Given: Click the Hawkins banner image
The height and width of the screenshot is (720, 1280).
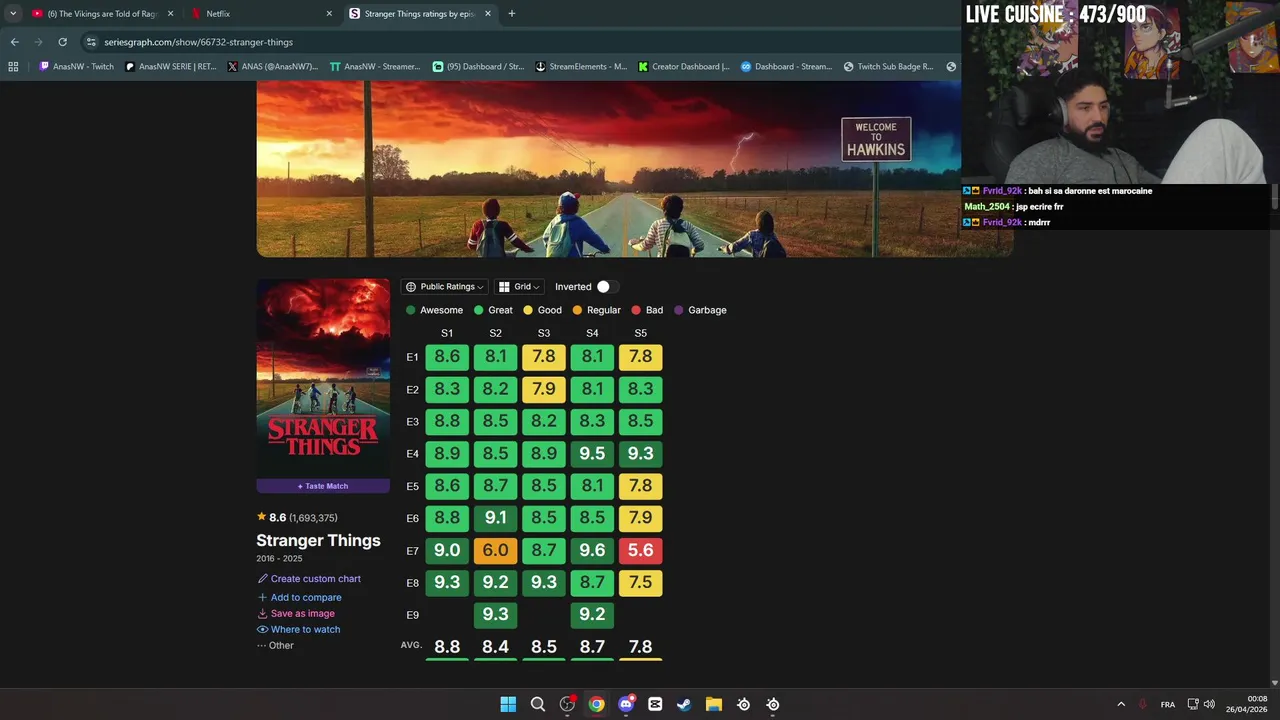Looking at the screenshot, I should point(634,169).
